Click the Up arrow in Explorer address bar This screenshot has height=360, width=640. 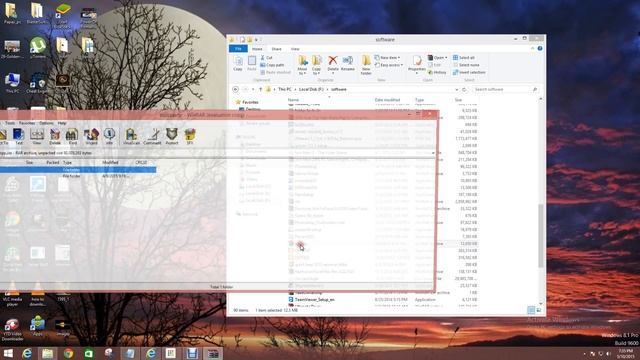pos(260,89)
